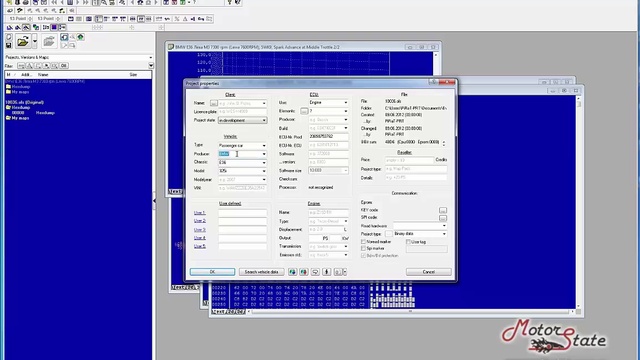Open the Client Name dropdown
The width and height of the screenshot is (640, 360).
264,103
